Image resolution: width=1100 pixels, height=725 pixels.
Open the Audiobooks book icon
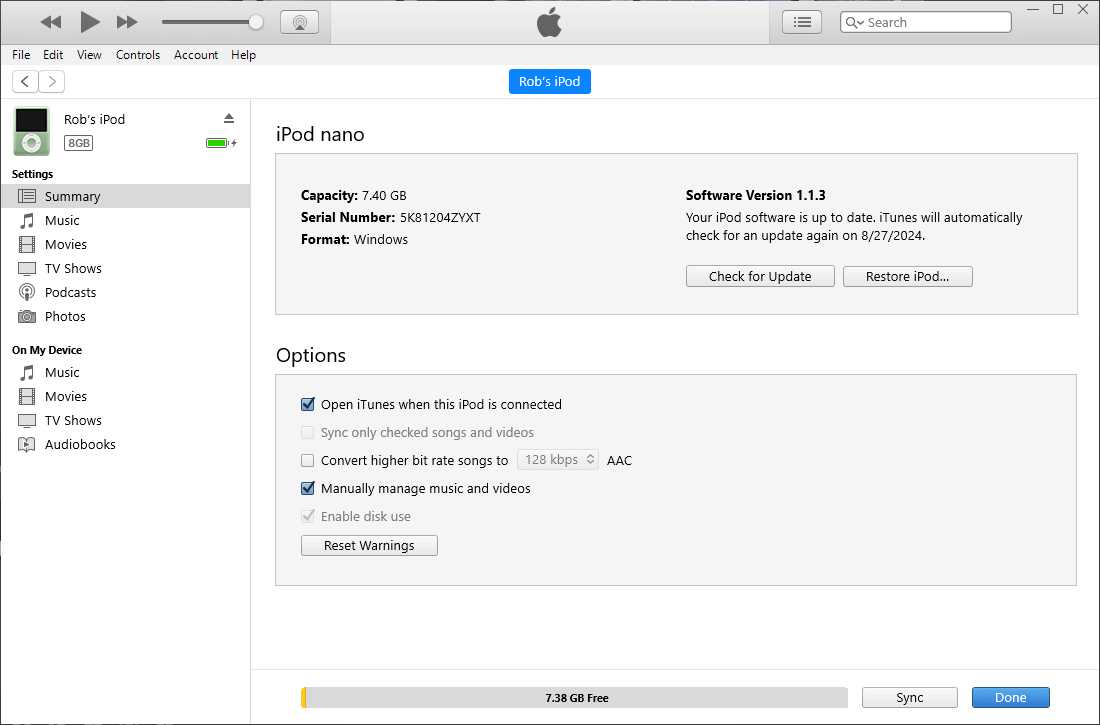pyautogui.click(x=27, y=444)
